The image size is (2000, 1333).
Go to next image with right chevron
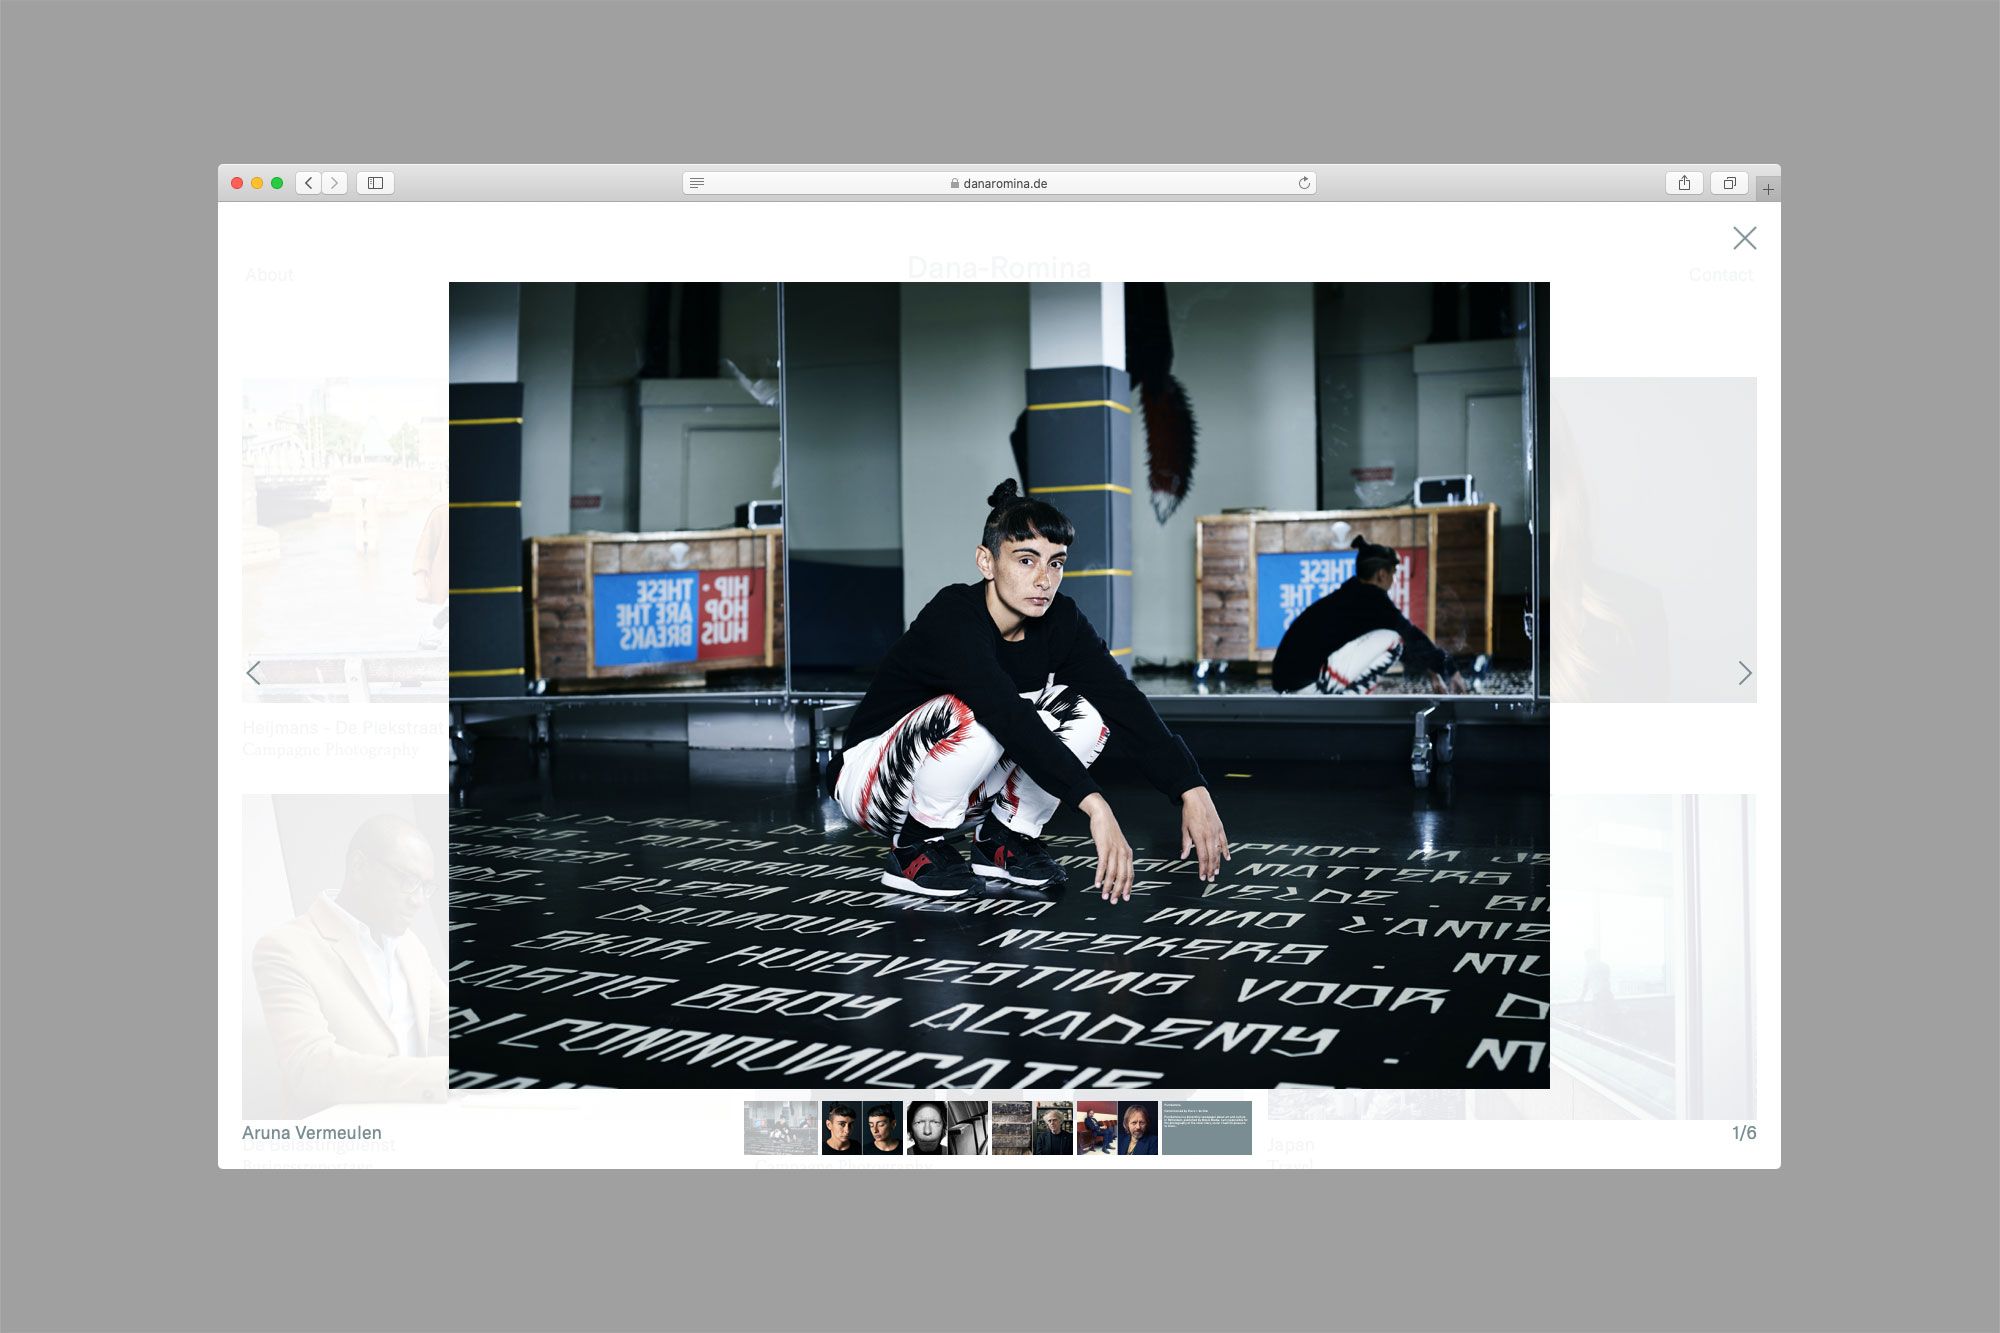pyautogui.click(x=1745, y=673)
